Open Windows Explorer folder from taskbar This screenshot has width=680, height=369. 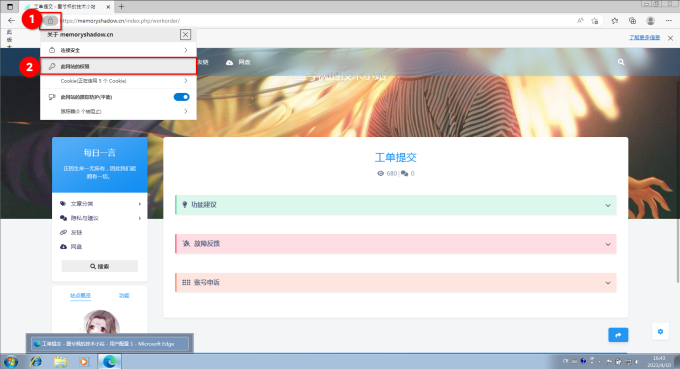(x=60, y=361)
